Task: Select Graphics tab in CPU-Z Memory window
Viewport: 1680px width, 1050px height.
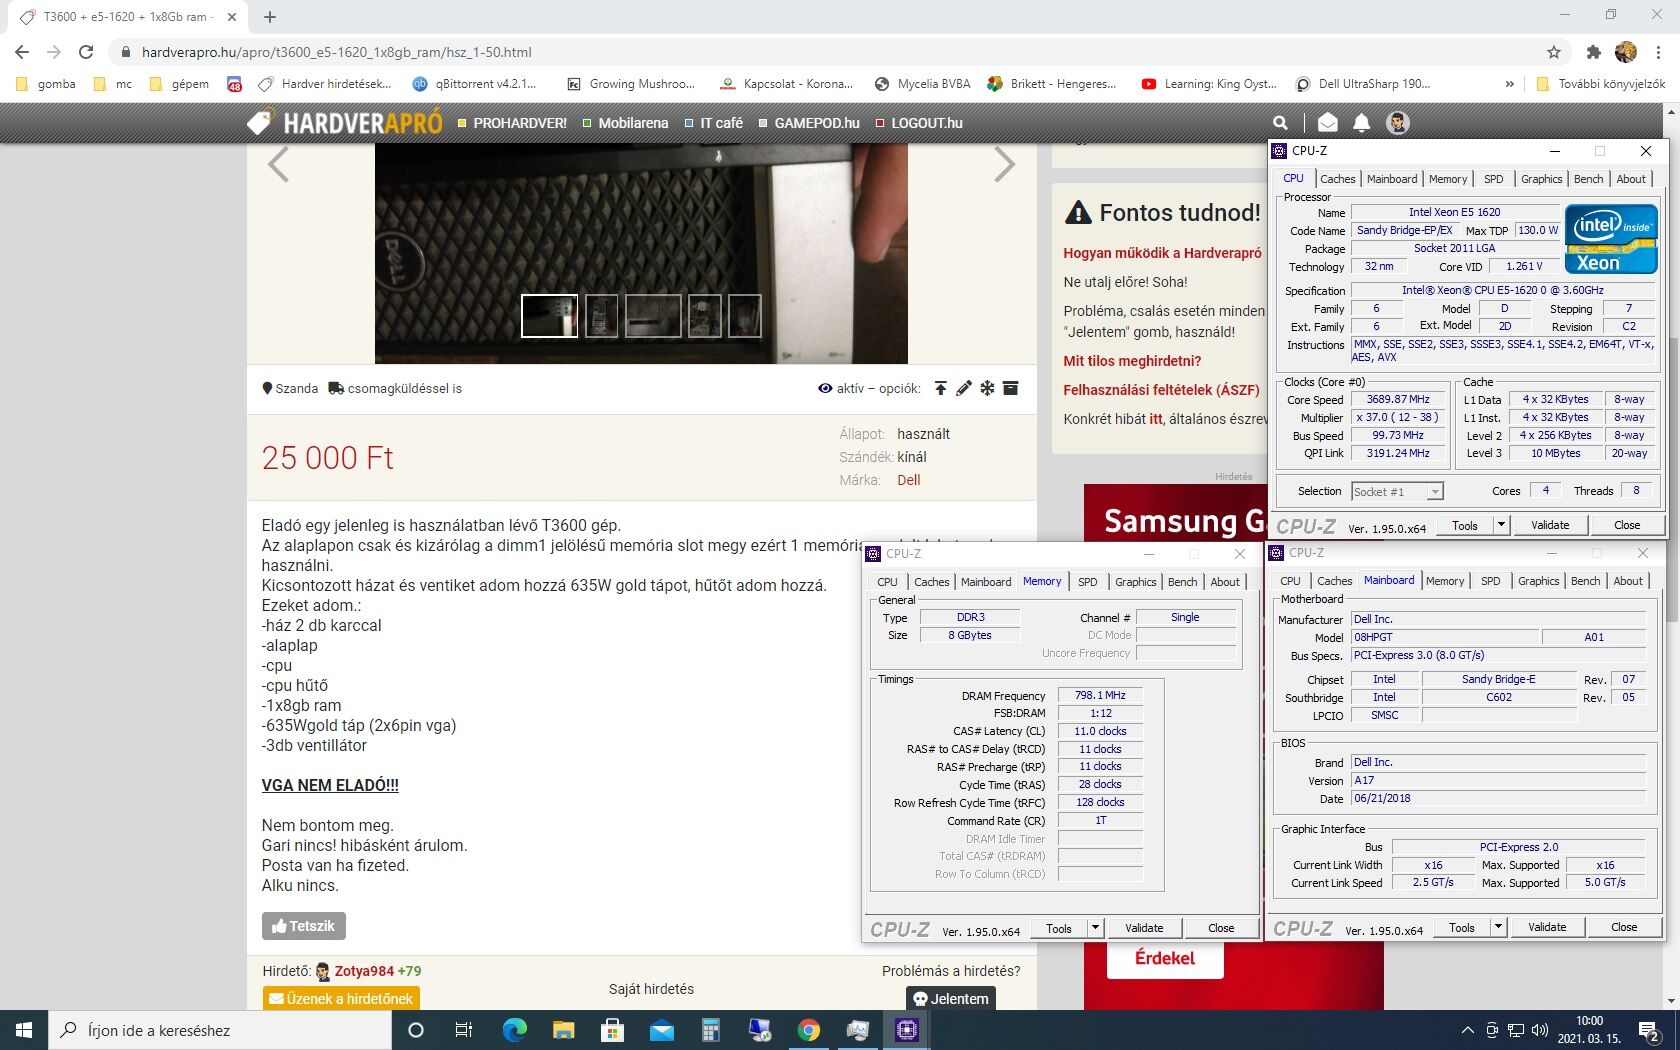Action: [x=1135, y=582]
